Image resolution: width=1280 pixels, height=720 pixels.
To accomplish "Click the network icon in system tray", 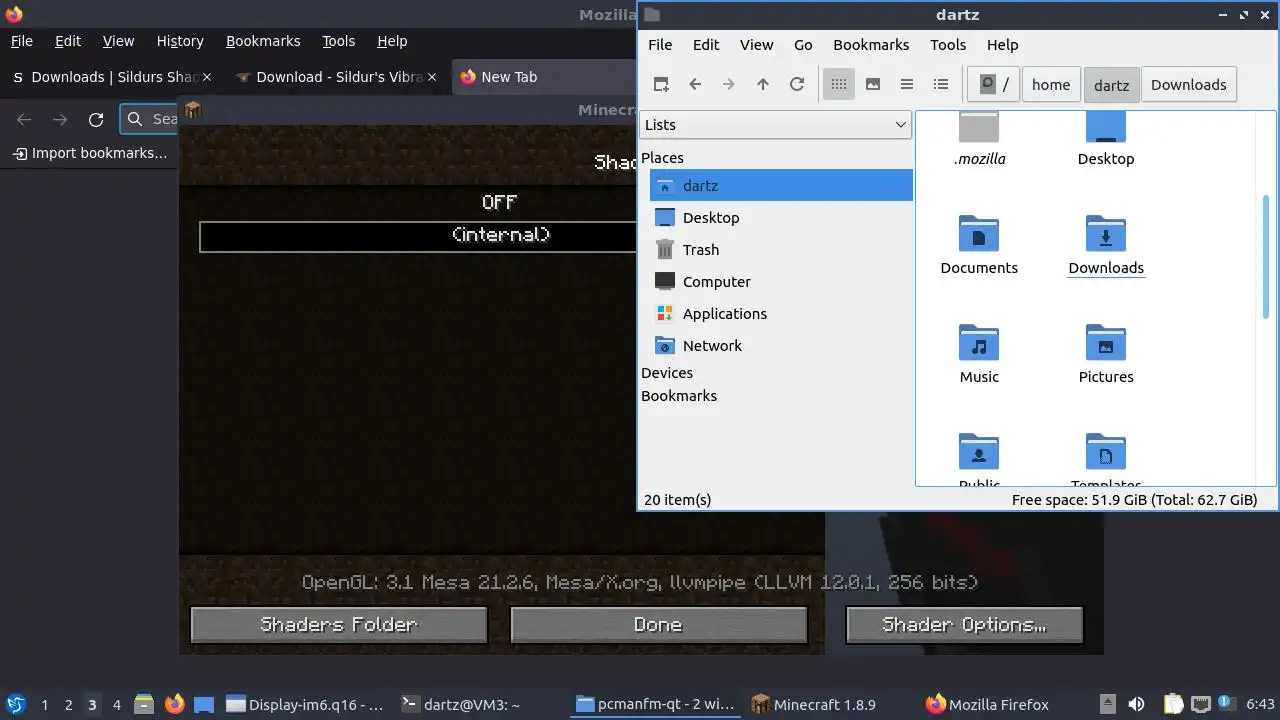I will pos(1201,705).
